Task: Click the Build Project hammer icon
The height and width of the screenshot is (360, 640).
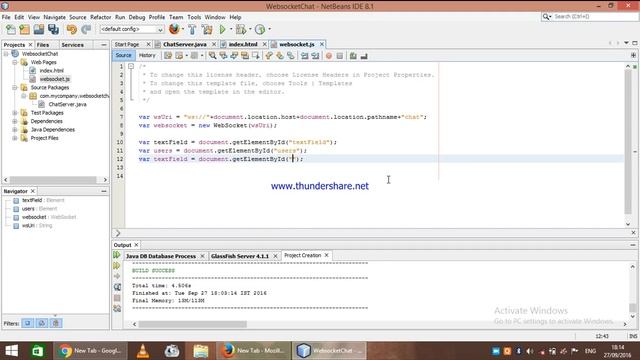Action: tap(192, 29)
